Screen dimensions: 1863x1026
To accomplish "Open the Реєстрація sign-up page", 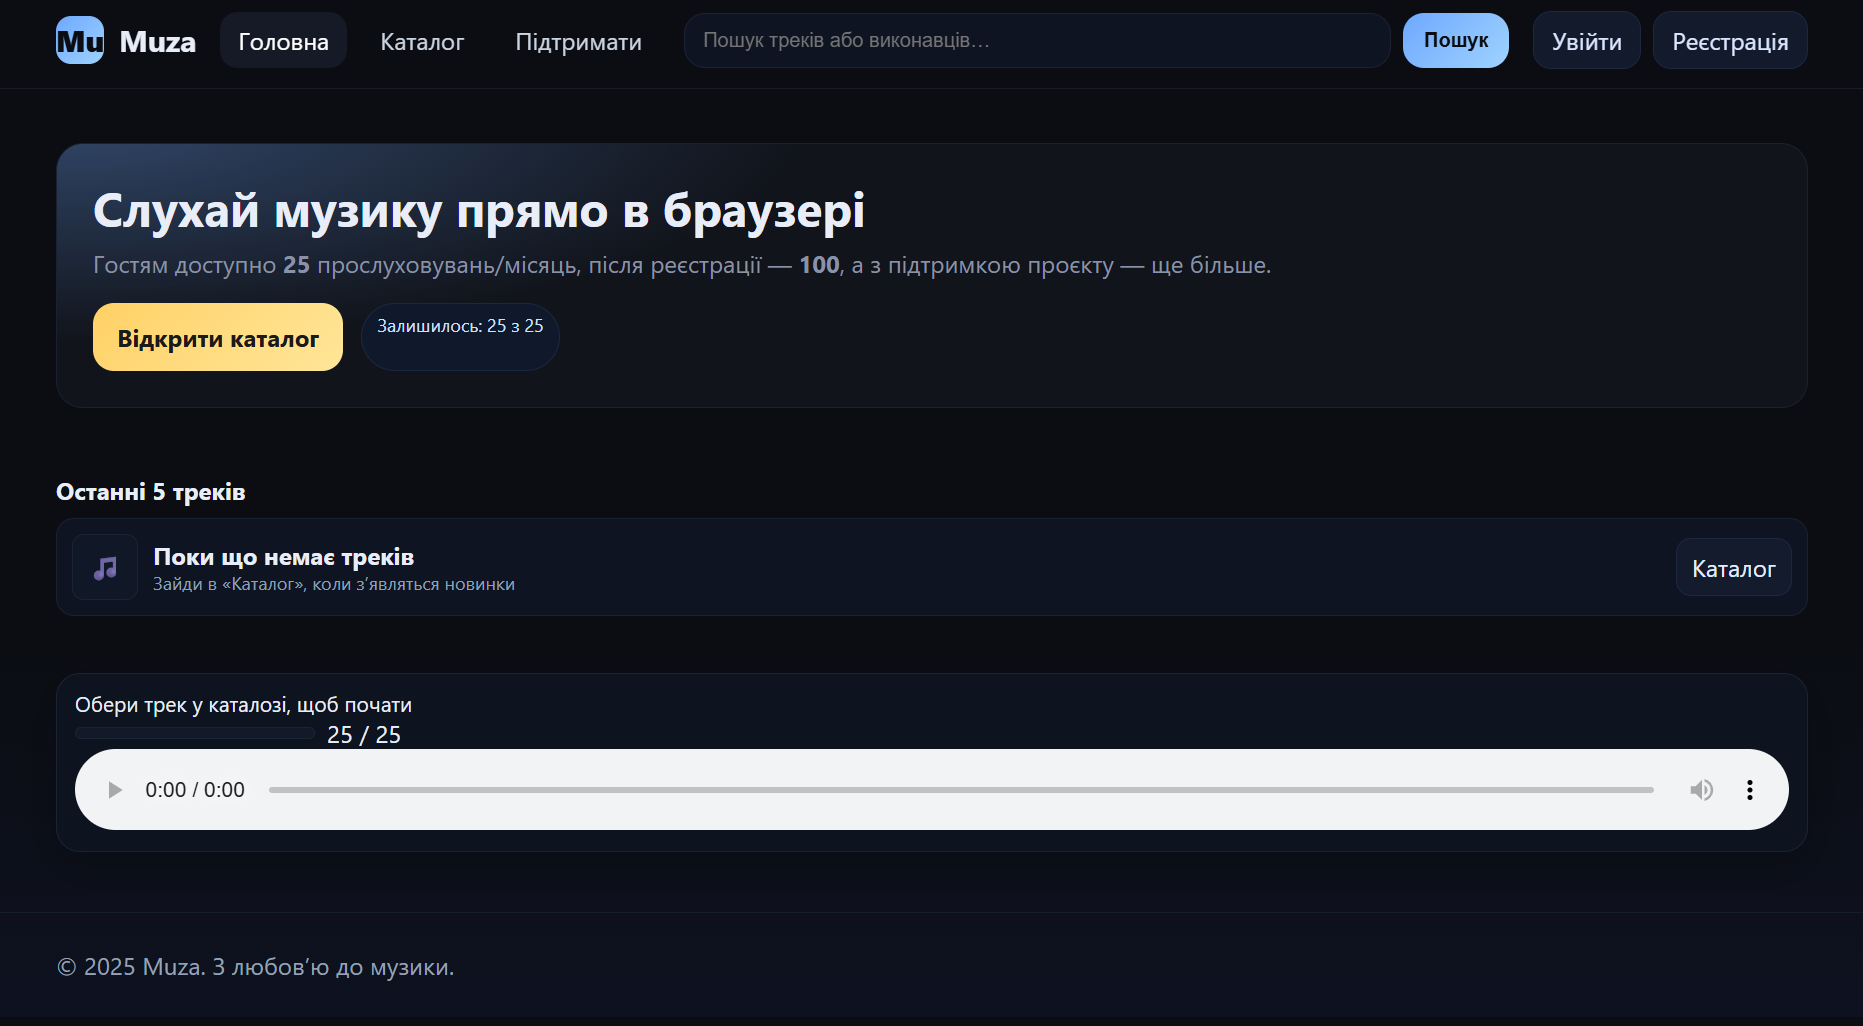I will coord(1729,41).
